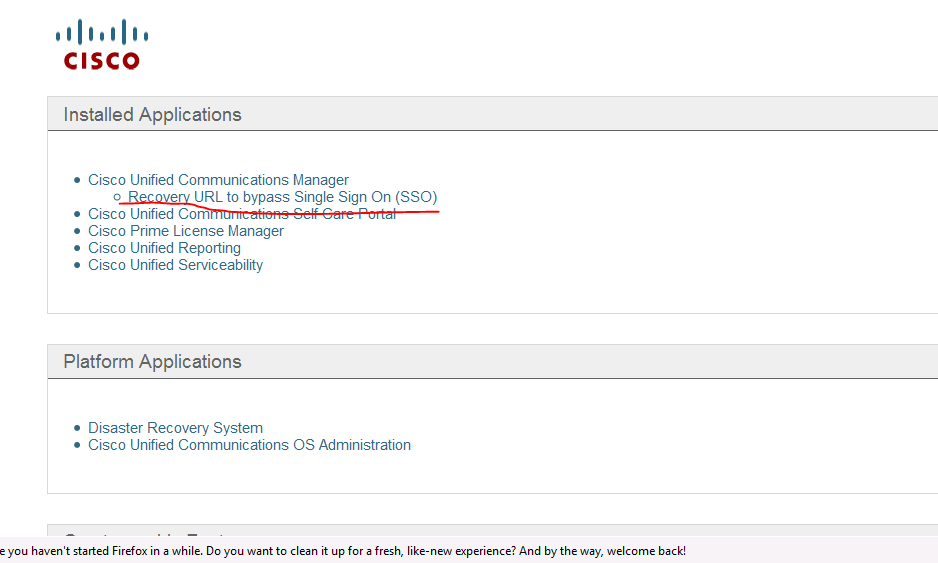Open Cisco Prime License Manager
The height and width of the screenshot is (563, 938).
[x=186, y=231]
